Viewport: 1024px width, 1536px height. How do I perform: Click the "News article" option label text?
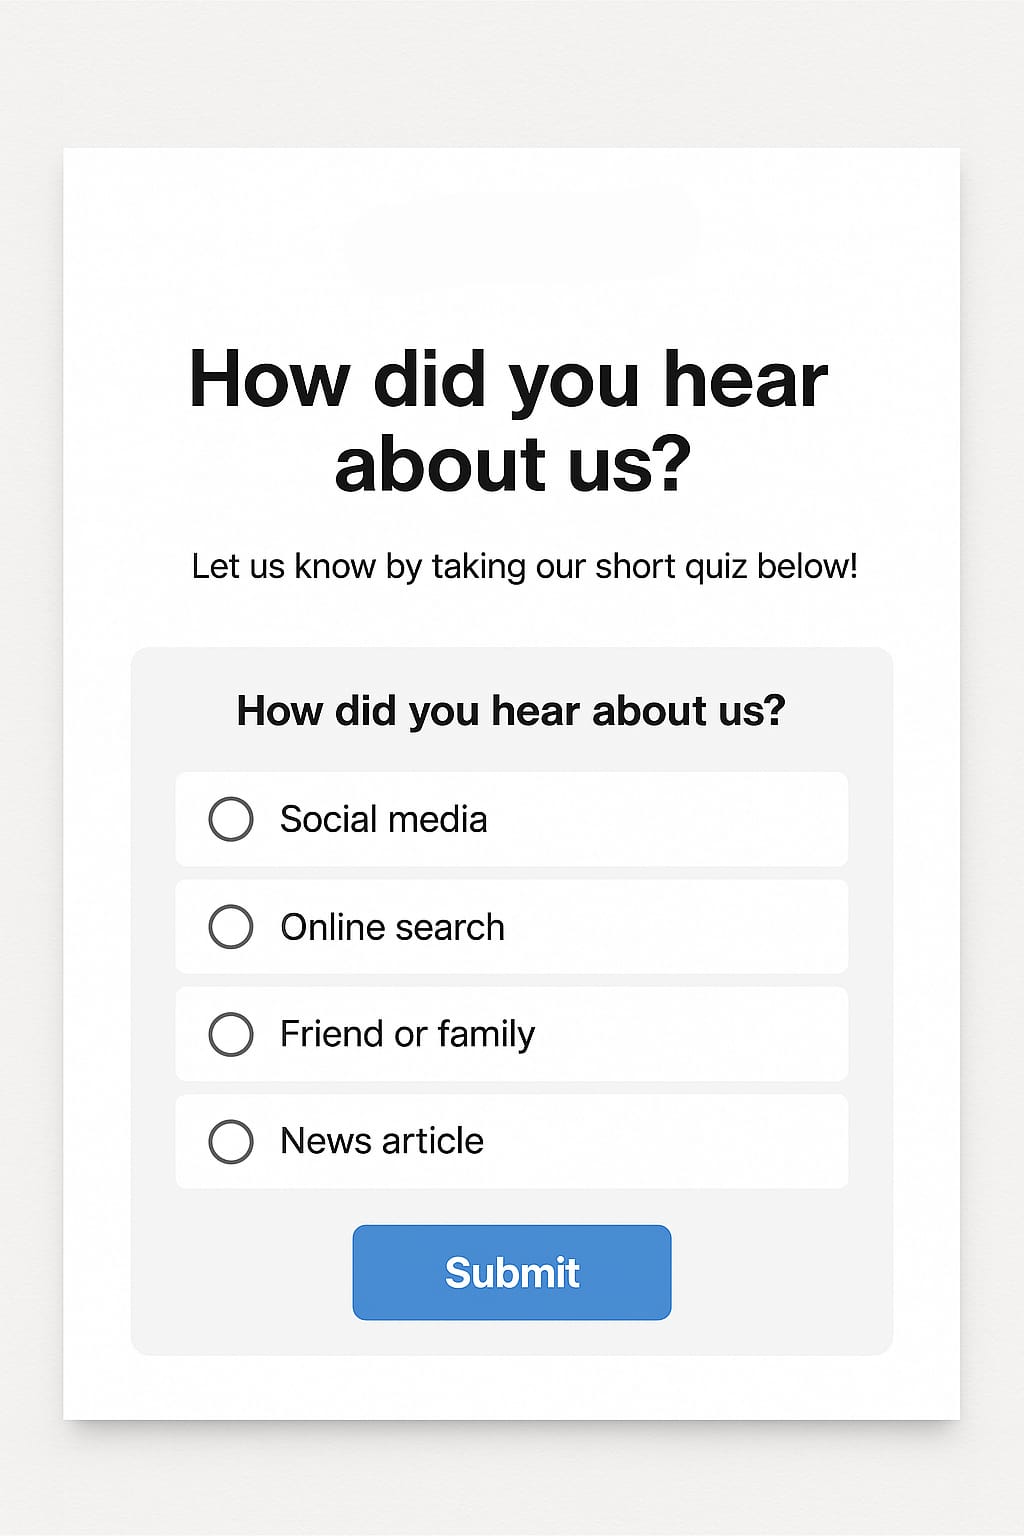pos(381,1142)
